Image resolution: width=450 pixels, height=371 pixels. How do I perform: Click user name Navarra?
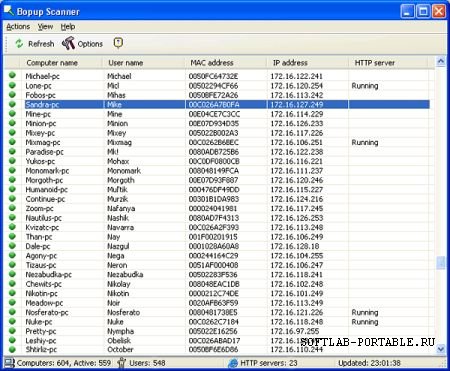(120, 227)
